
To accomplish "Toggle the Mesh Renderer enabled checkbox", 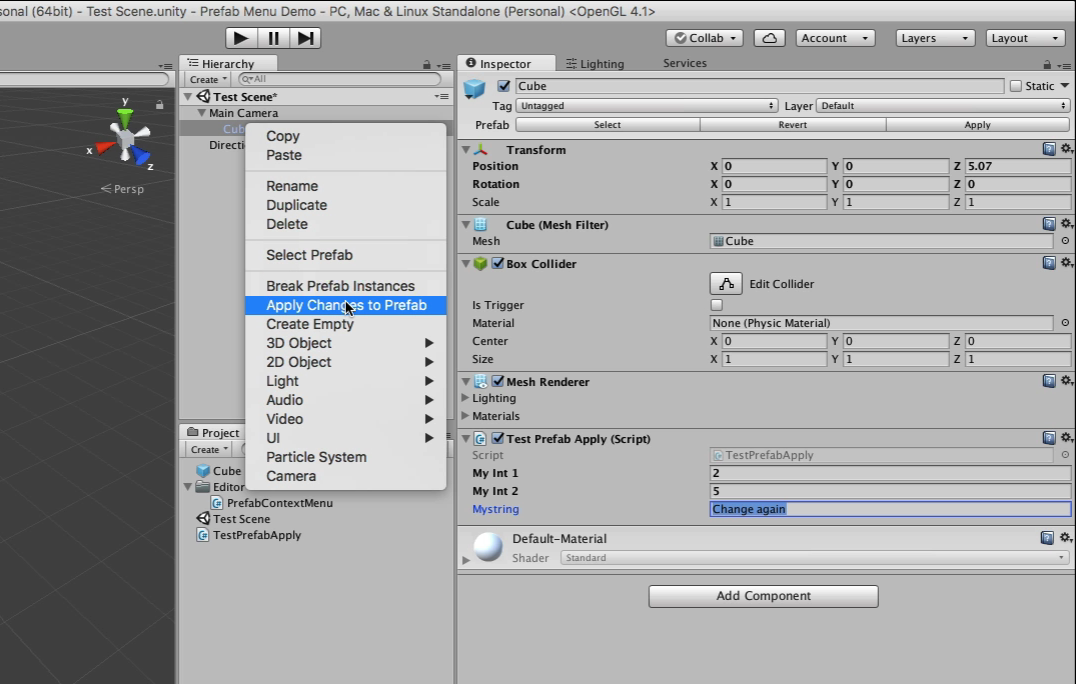I will point(498,381).
